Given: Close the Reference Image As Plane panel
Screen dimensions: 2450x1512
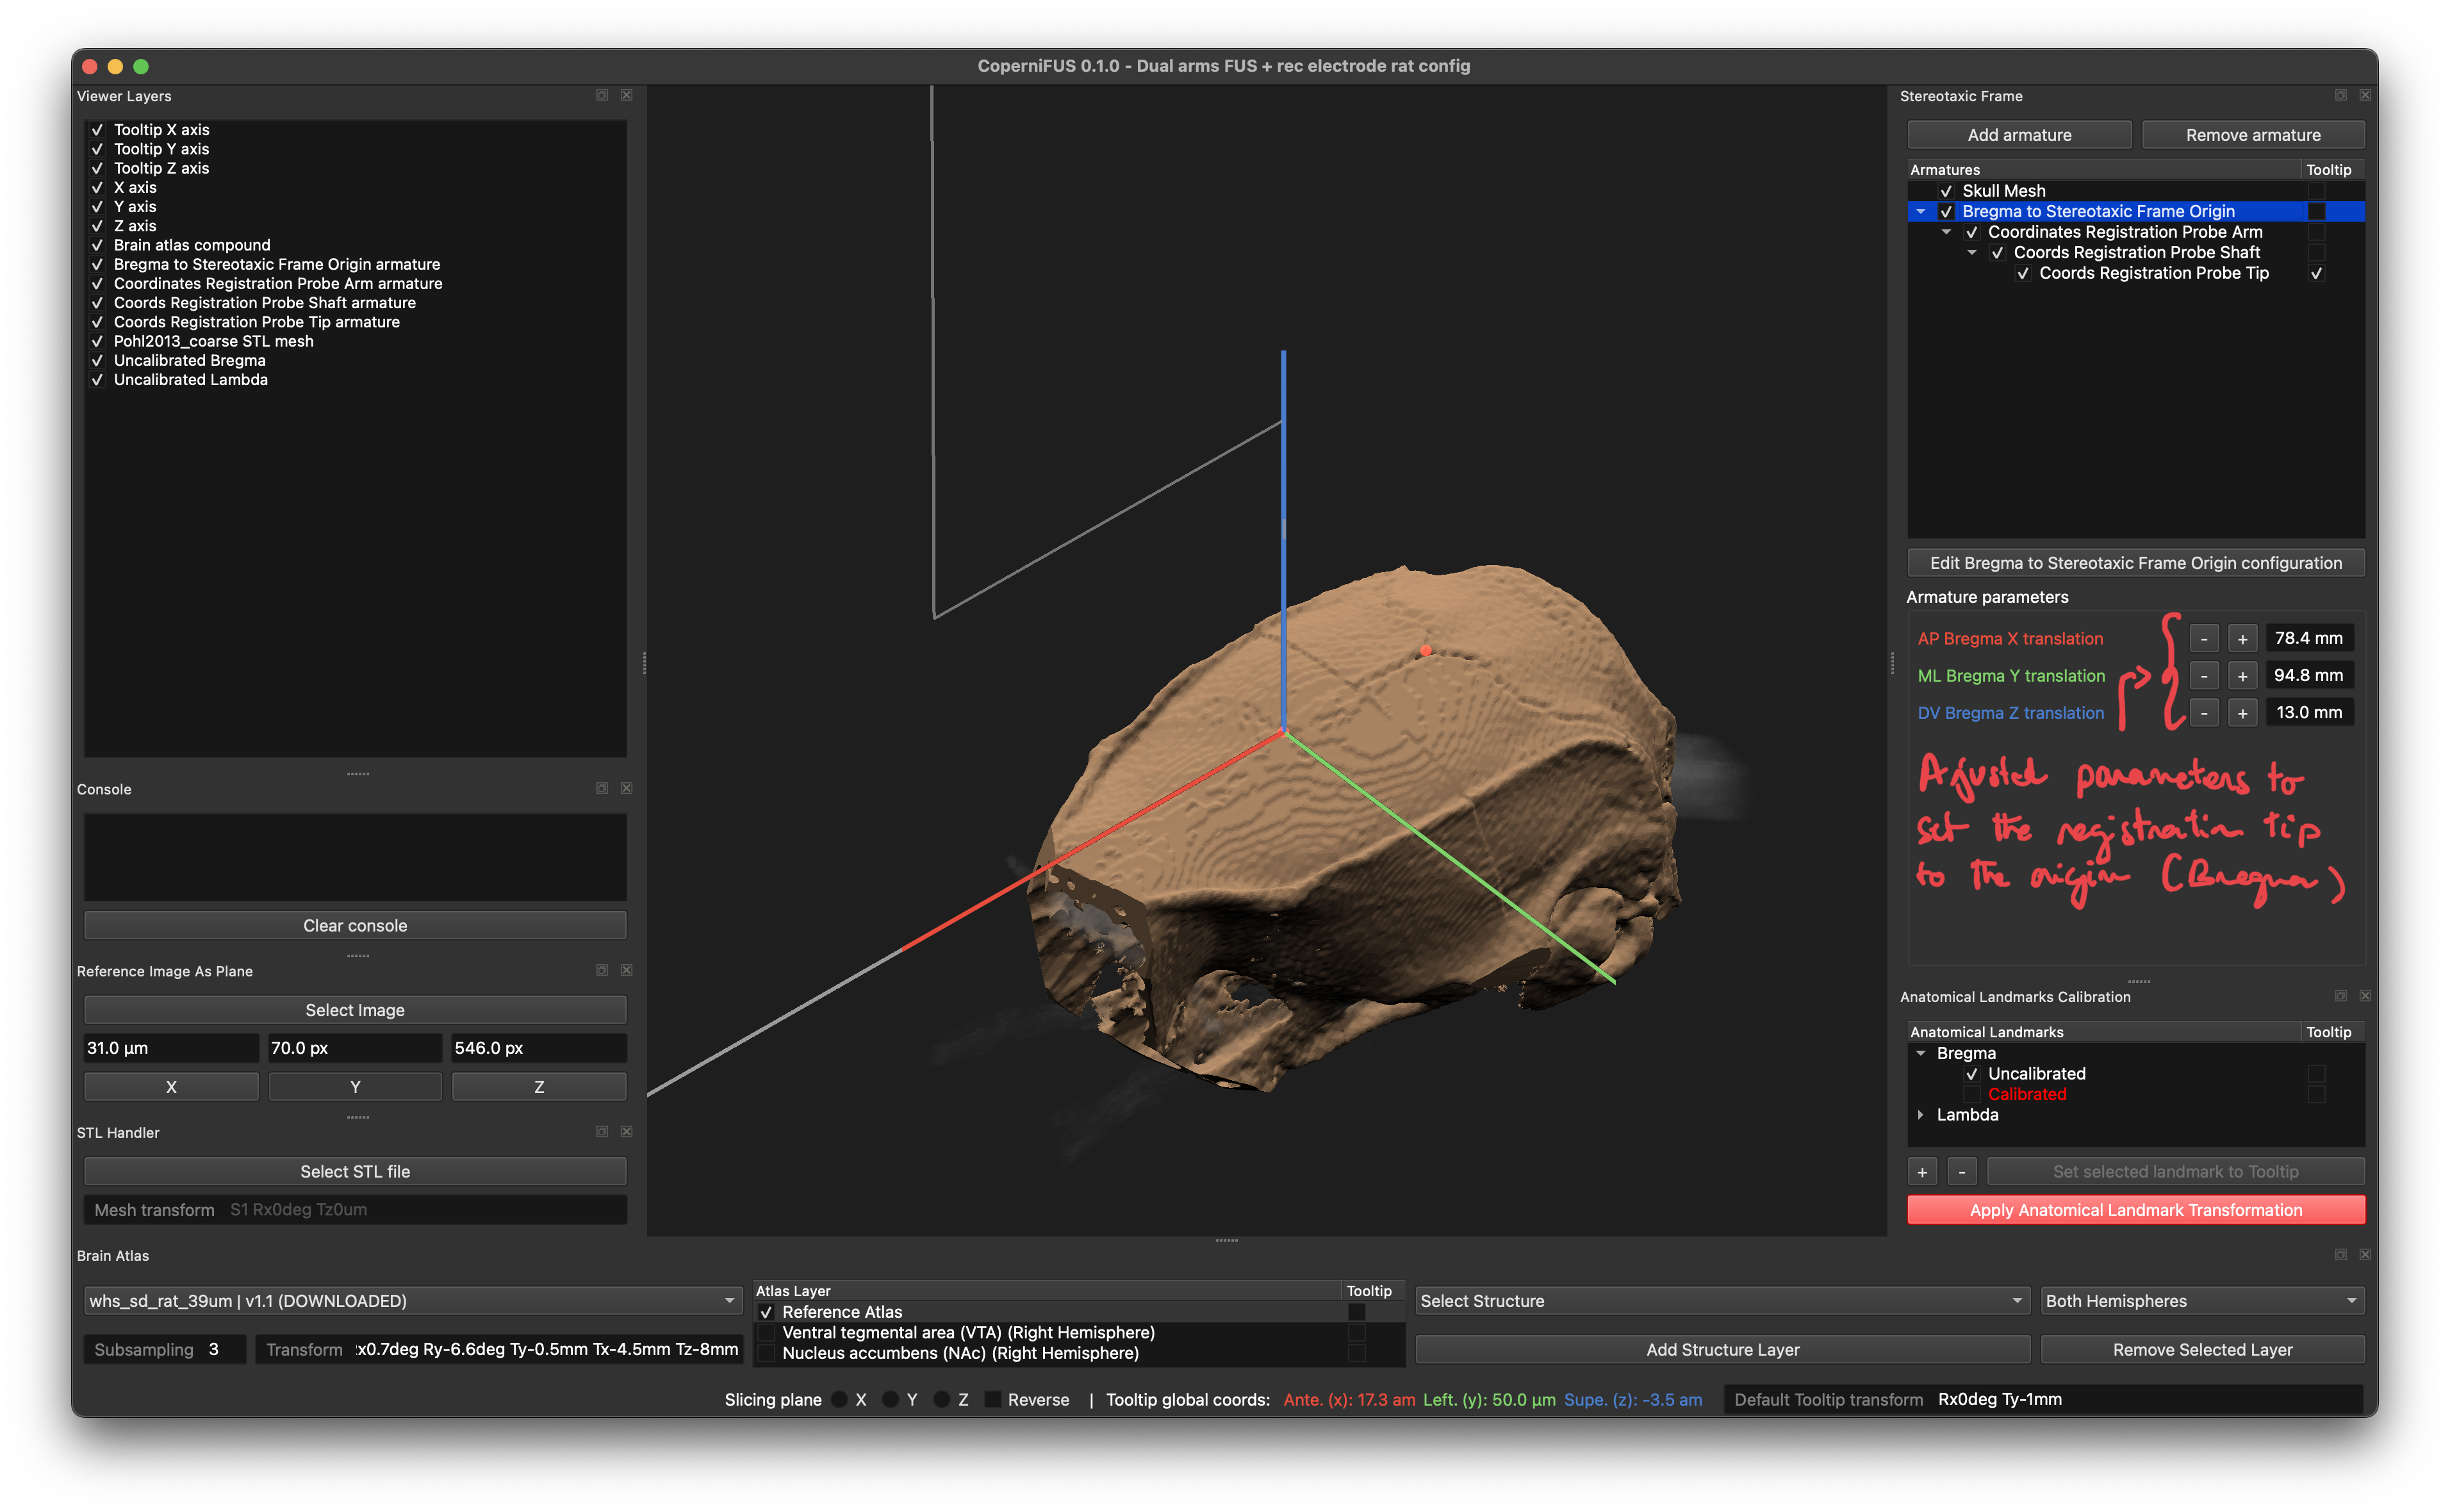Looking at the screenshot, I should coord(627,970).
